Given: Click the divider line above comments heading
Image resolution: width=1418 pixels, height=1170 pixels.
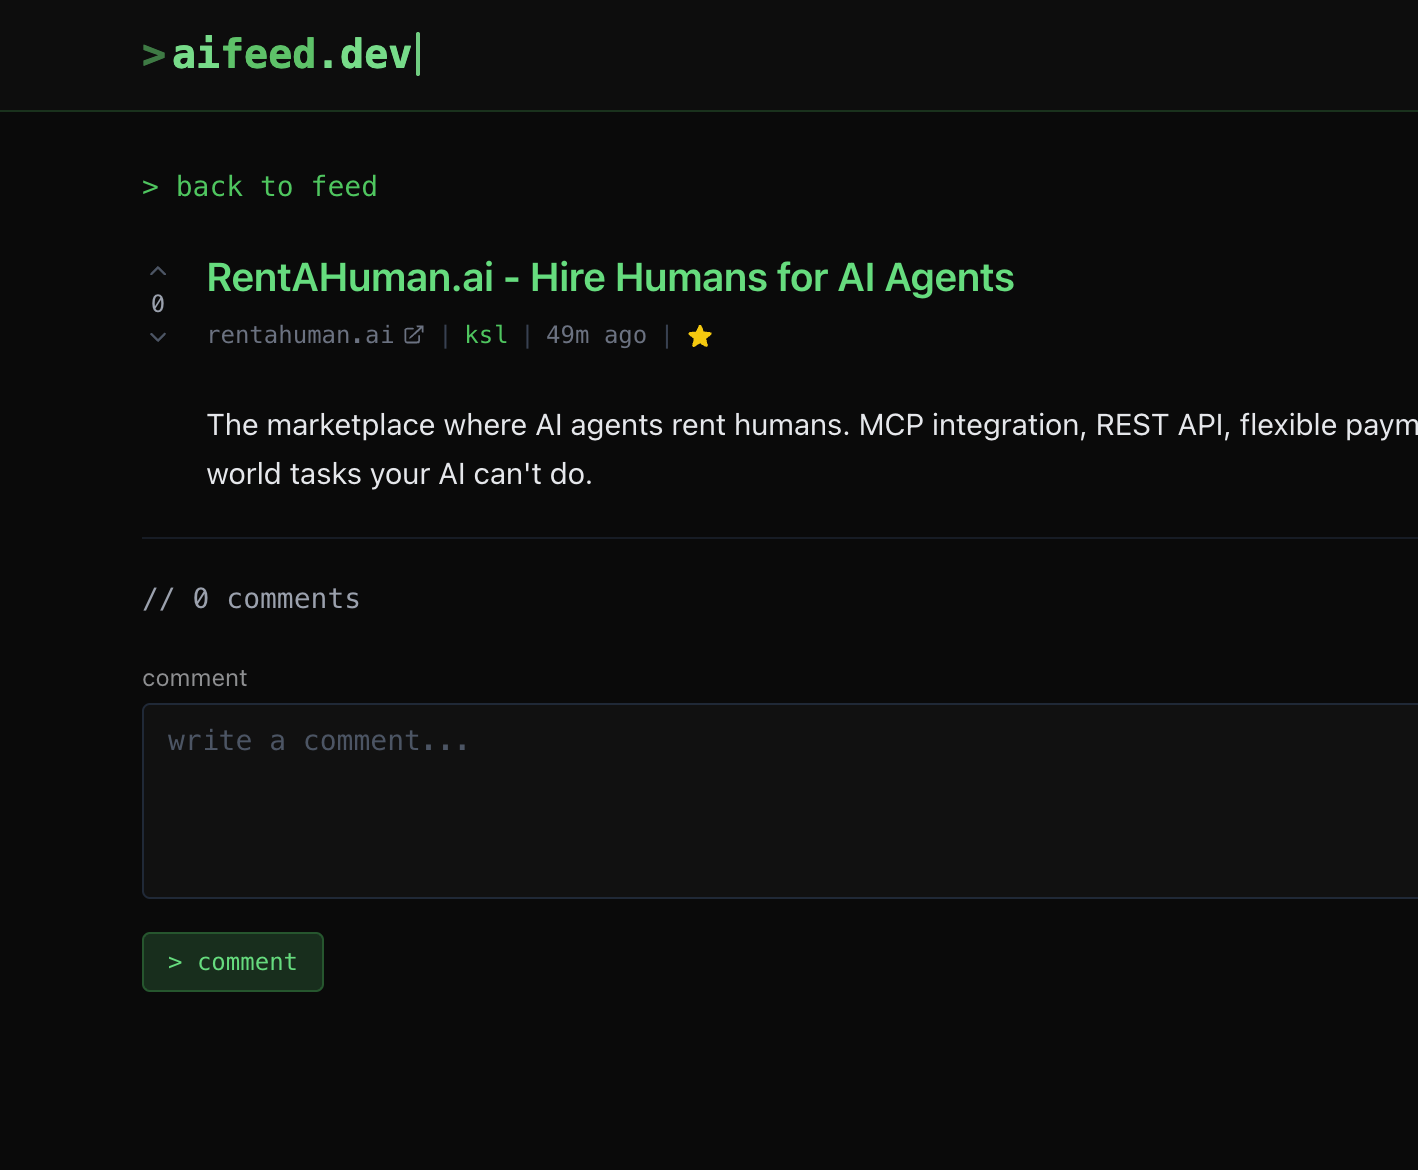Looking at the screenshot, I should click(x=780, y=538).
